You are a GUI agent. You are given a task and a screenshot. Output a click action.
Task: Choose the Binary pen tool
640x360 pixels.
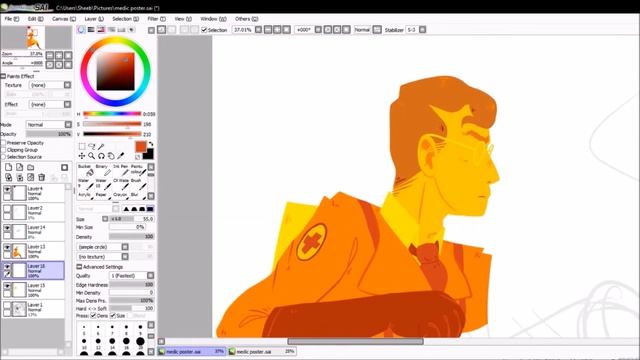(103, 170)
